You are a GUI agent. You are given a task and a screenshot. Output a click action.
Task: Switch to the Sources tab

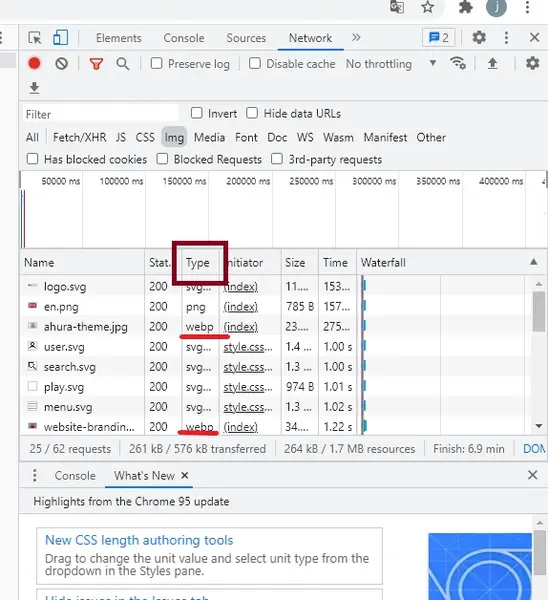[246, 38]
